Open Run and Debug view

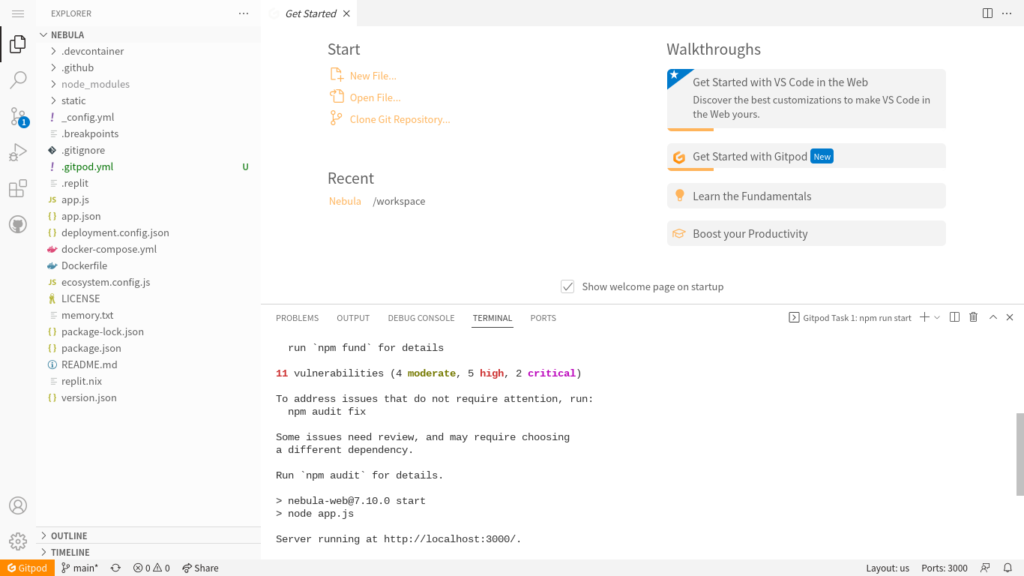[18, 153]
